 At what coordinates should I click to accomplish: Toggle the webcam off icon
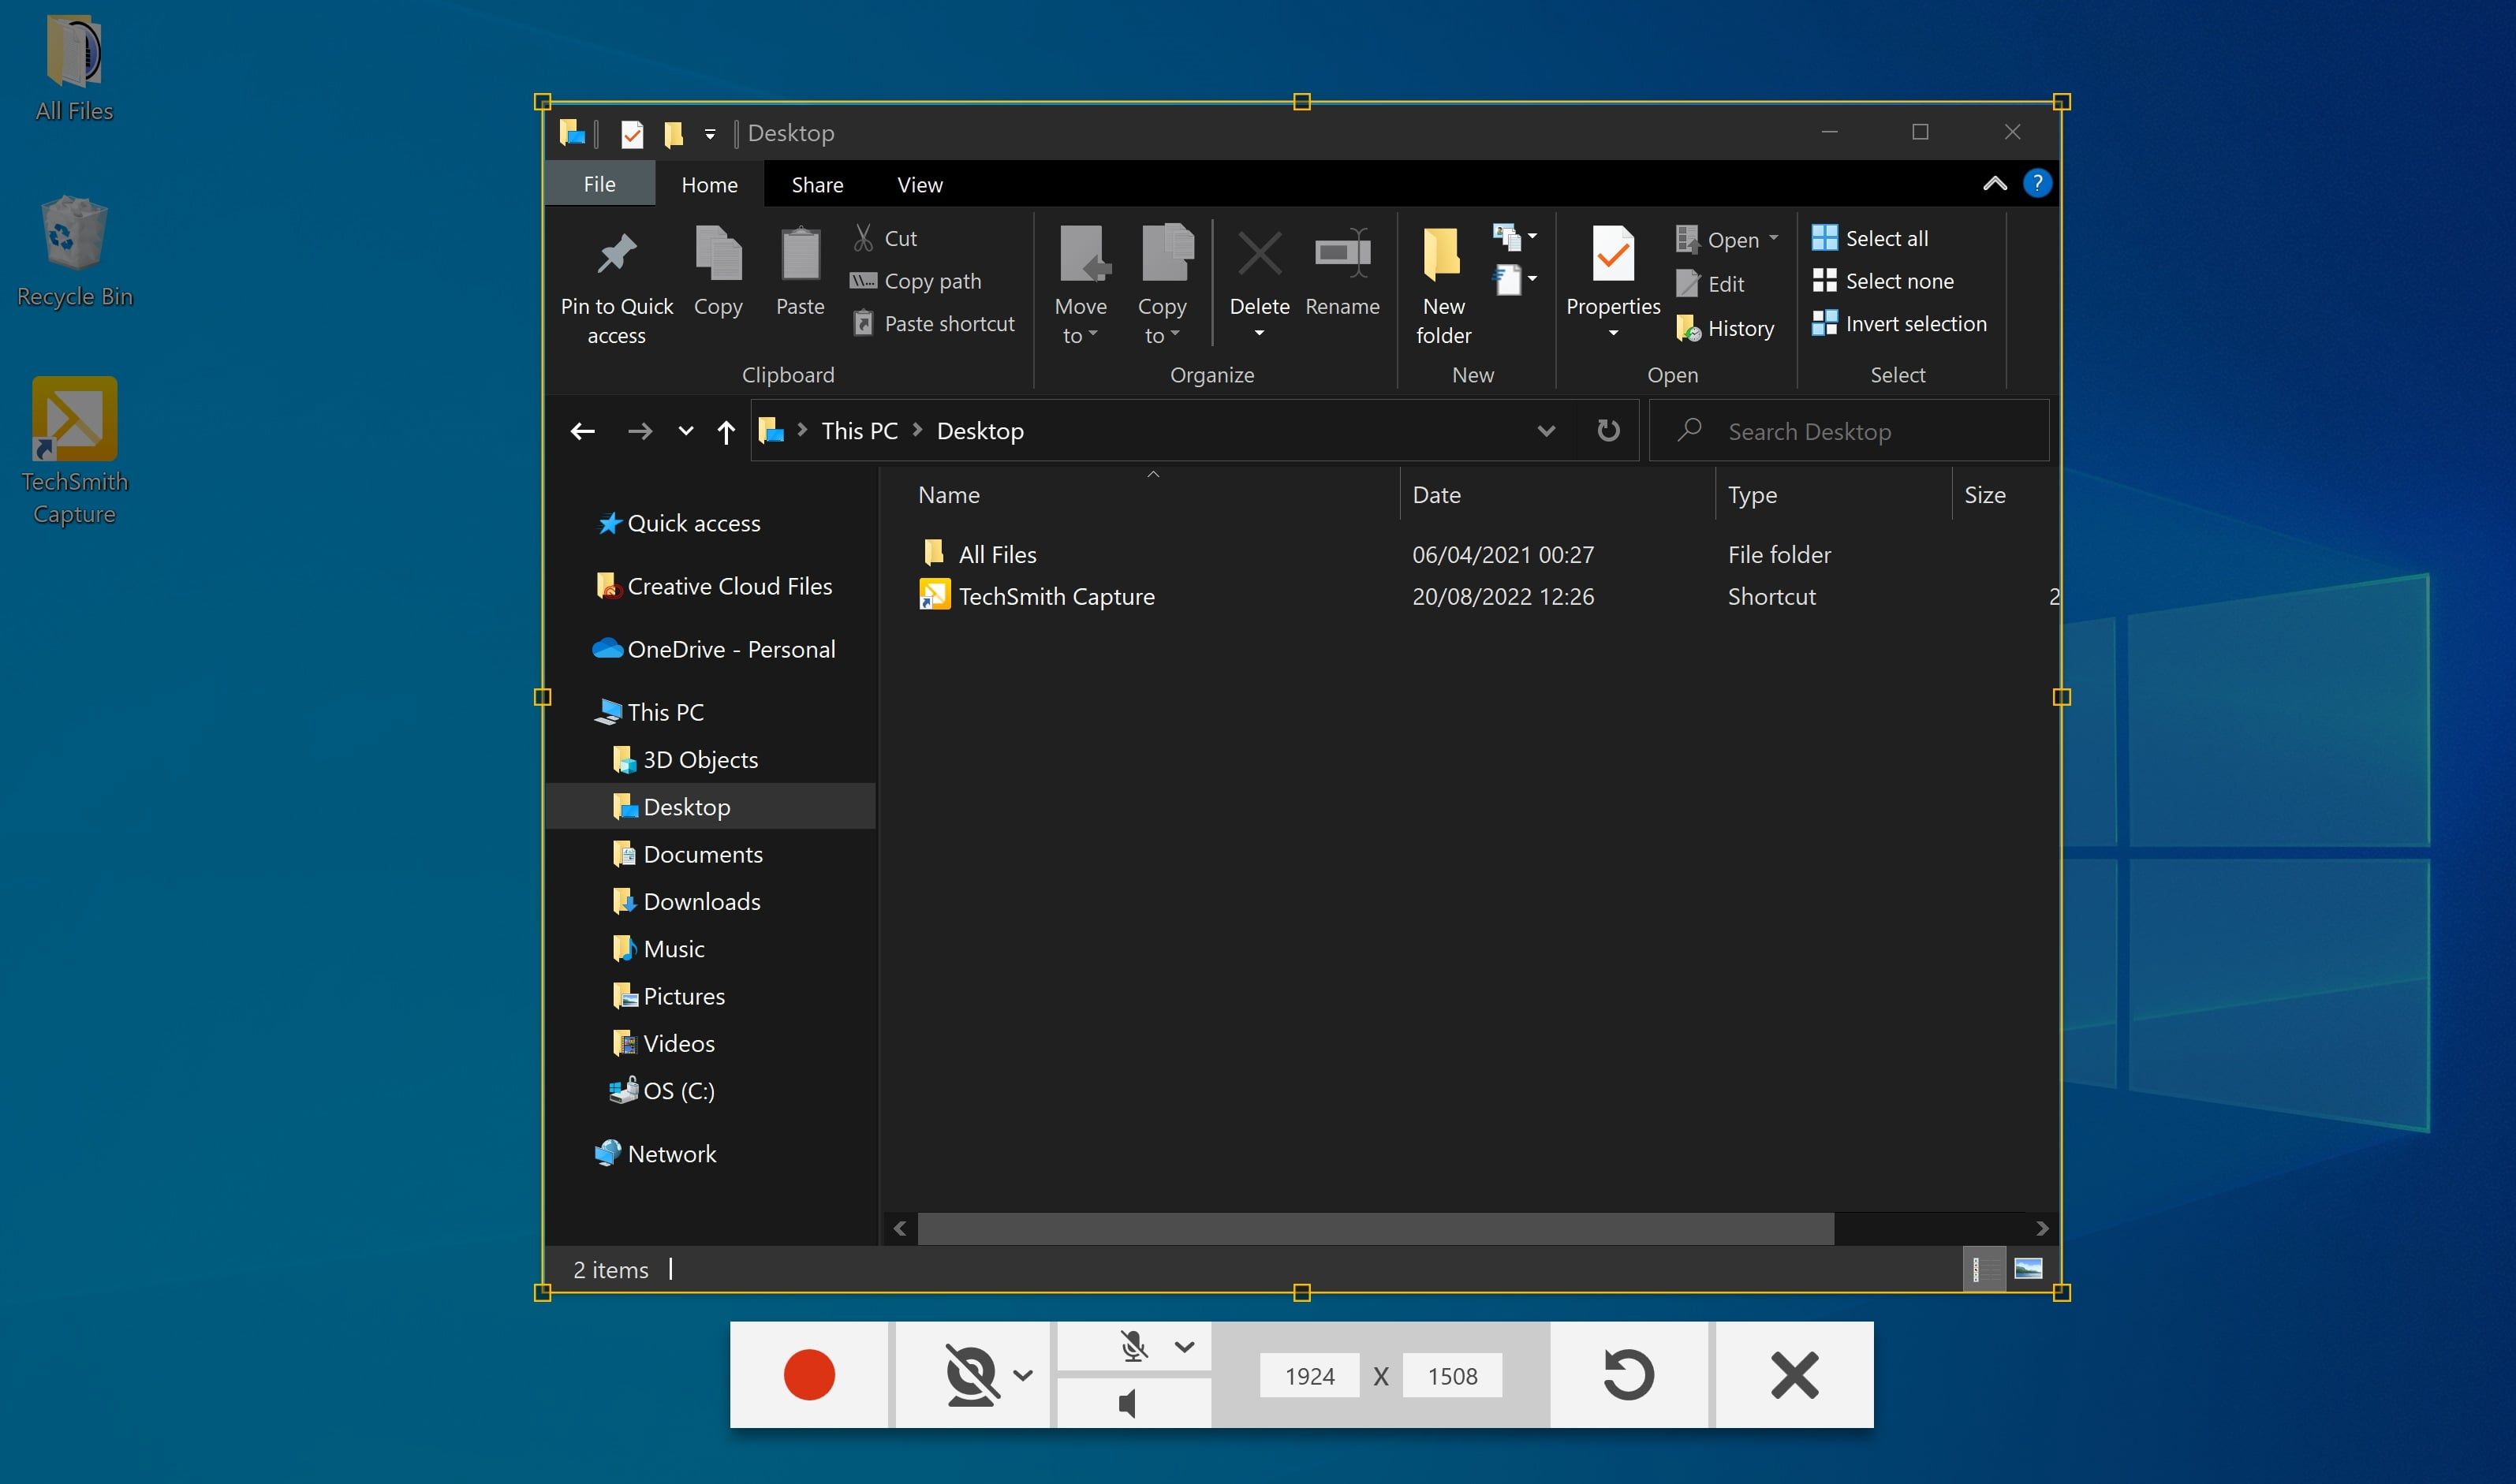(970, 1374)
